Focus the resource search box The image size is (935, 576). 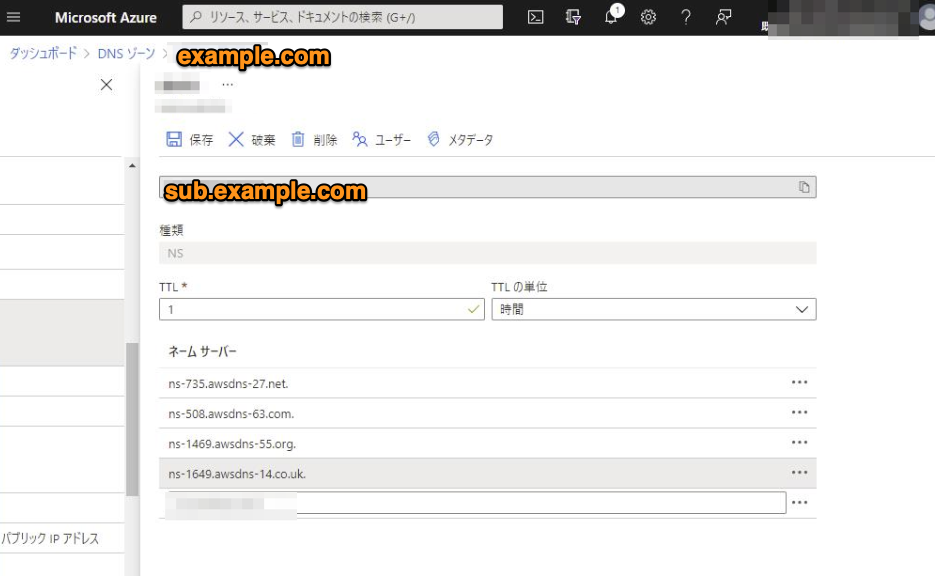pos(342,17)
